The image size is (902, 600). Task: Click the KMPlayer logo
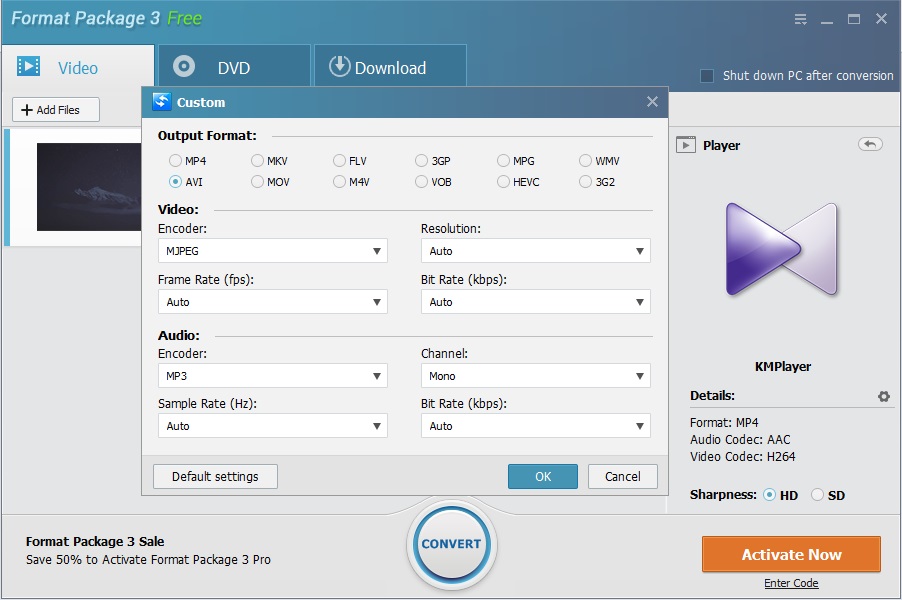pyautogui.click(x=782, y=249)
